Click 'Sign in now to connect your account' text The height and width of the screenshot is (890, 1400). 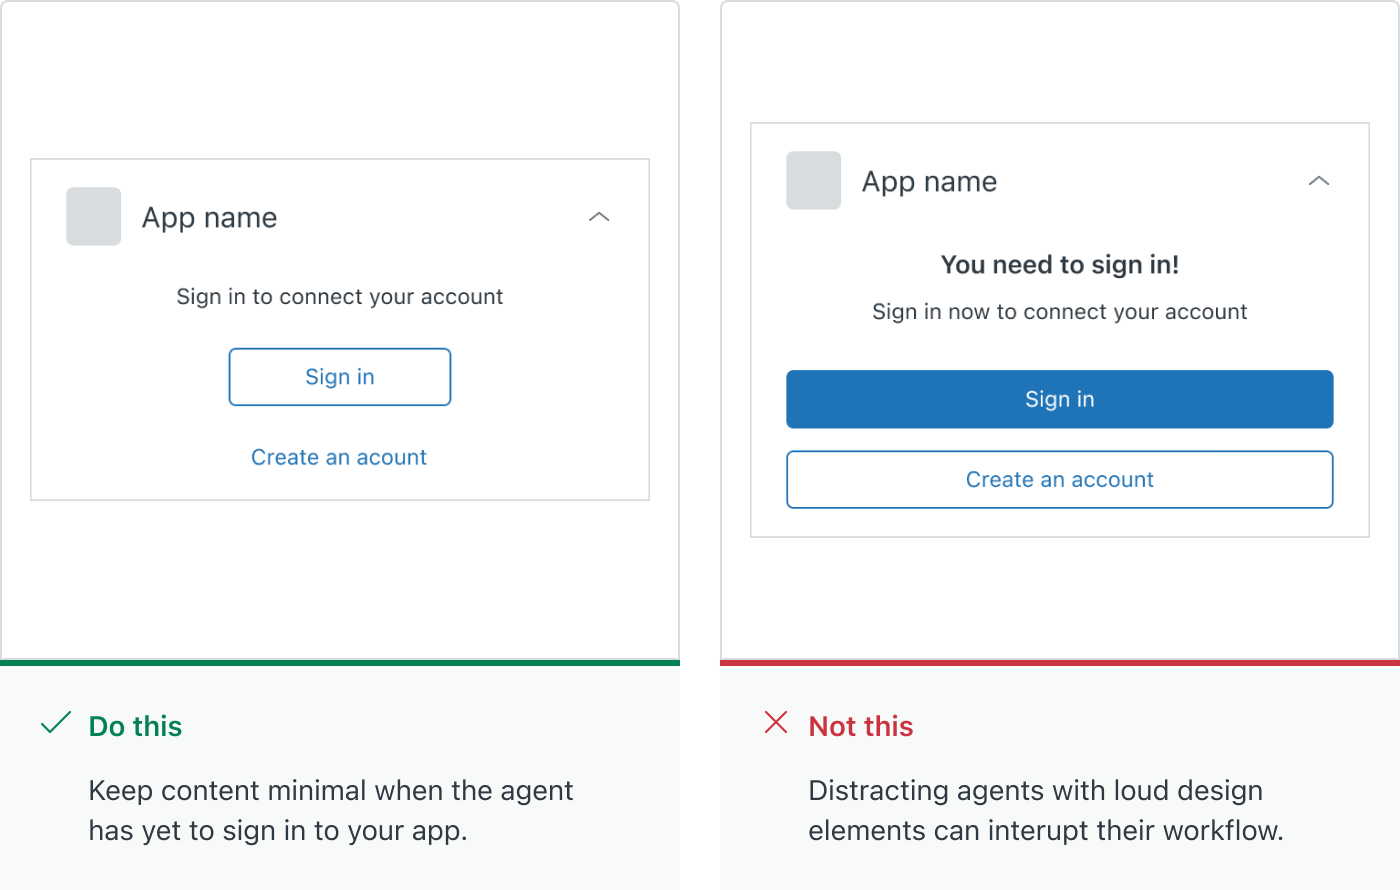pyautogui.click(x=1060, y=312)
